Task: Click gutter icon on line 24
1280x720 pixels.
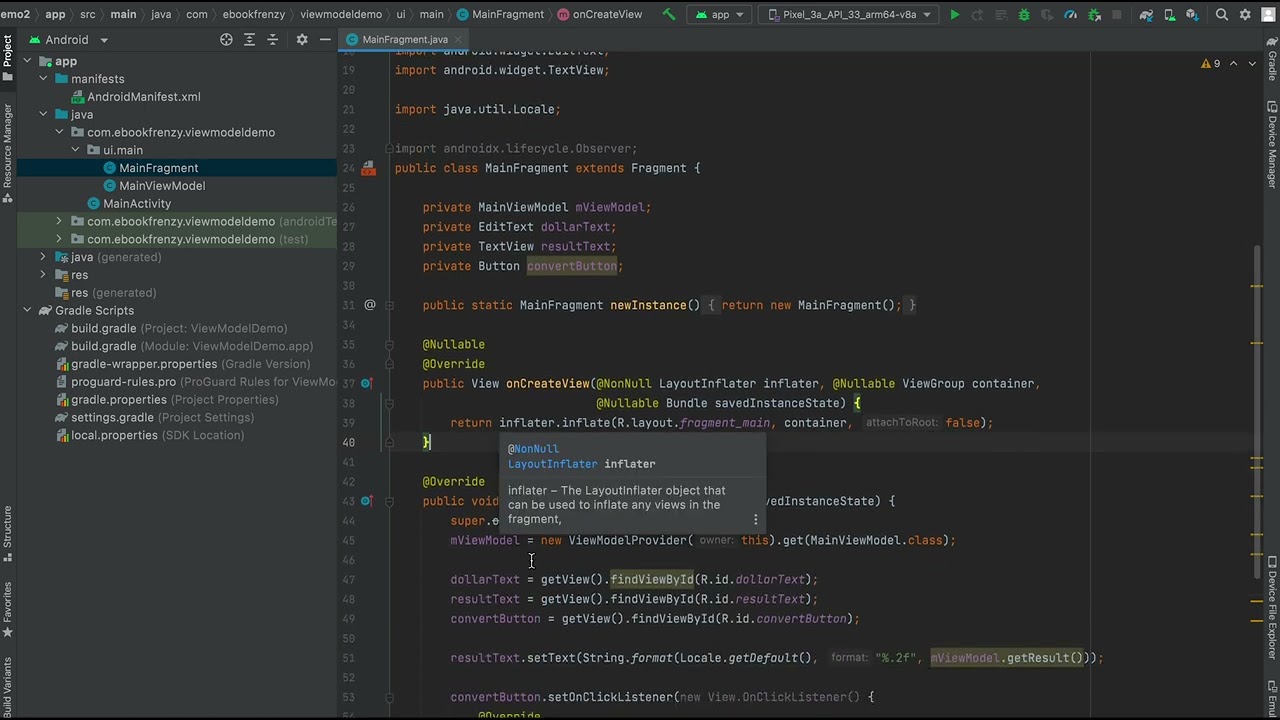Action: coord(368,168)
